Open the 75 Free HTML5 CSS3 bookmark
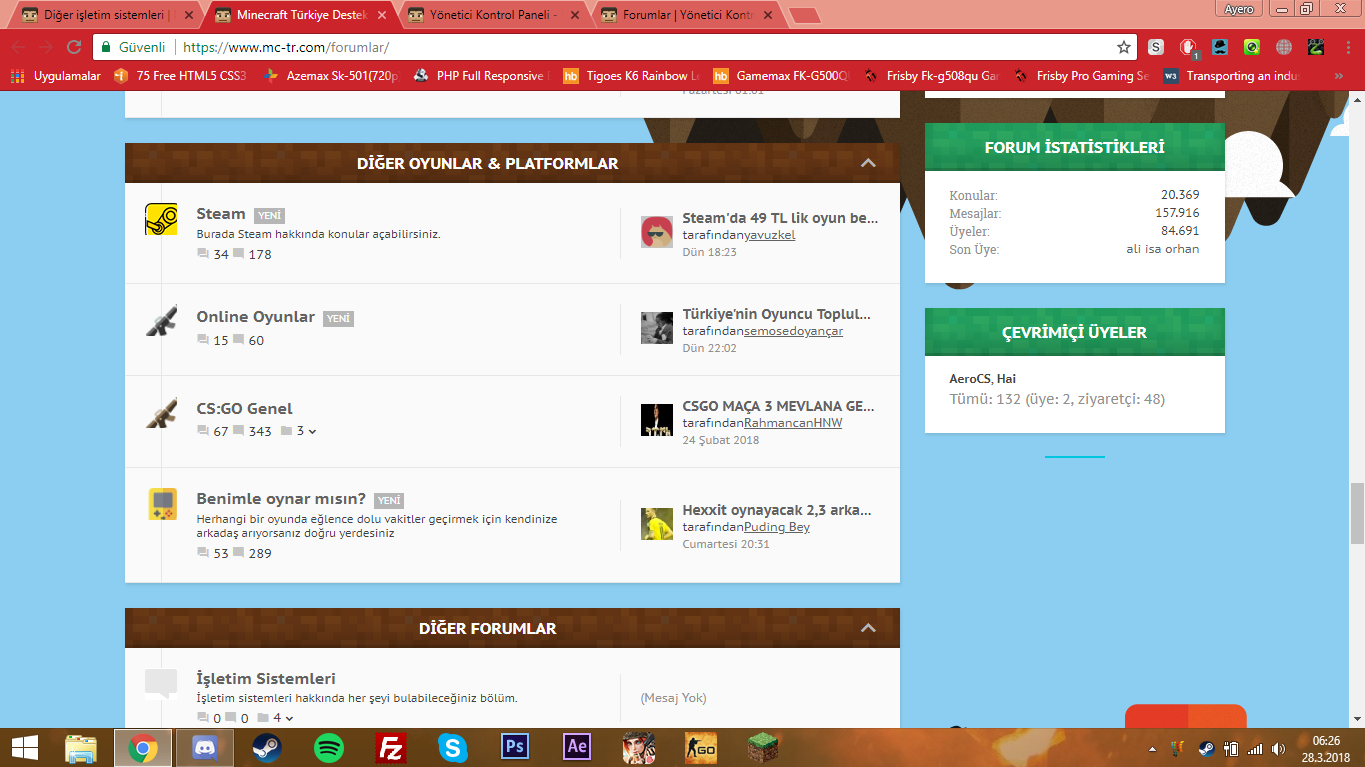The height and width of the screenshot is (767, 1365). pos(180,76)
